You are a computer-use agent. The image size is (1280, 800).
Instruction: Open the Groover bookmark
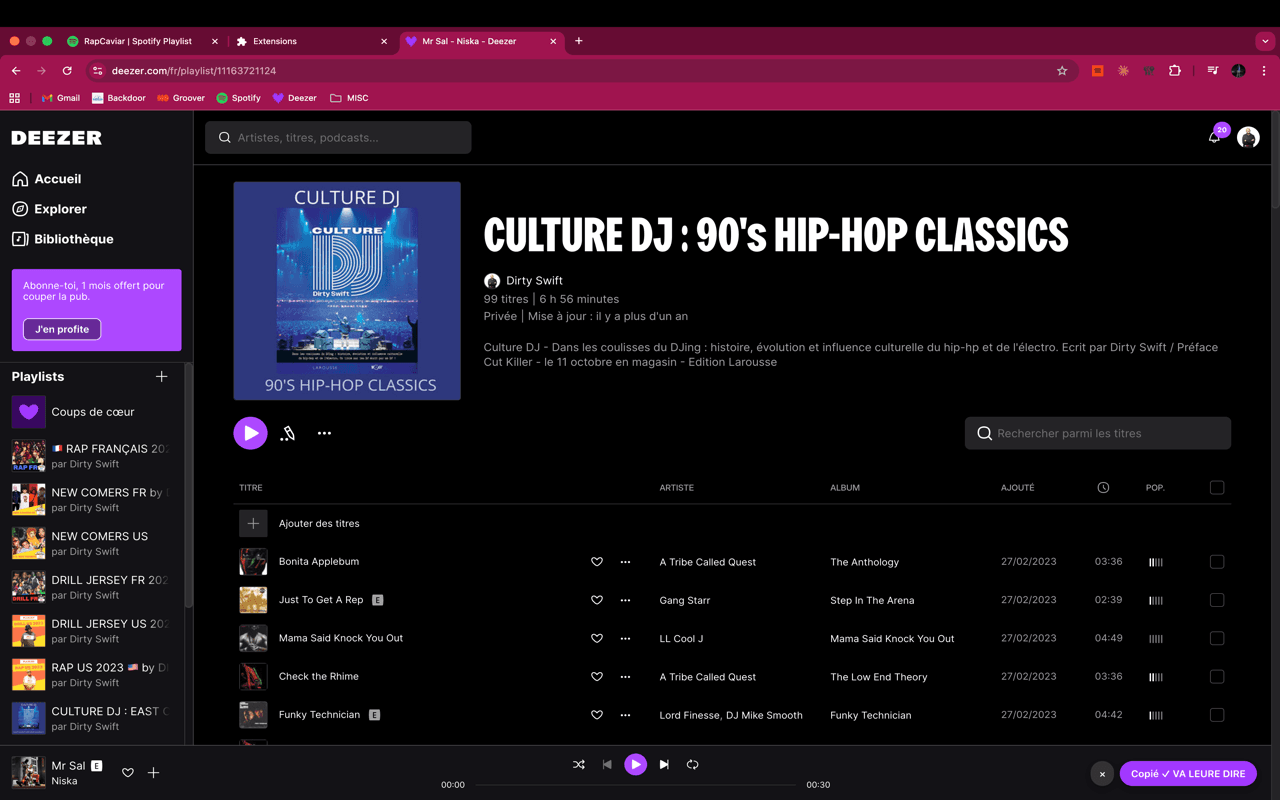[x=180, y=98]
